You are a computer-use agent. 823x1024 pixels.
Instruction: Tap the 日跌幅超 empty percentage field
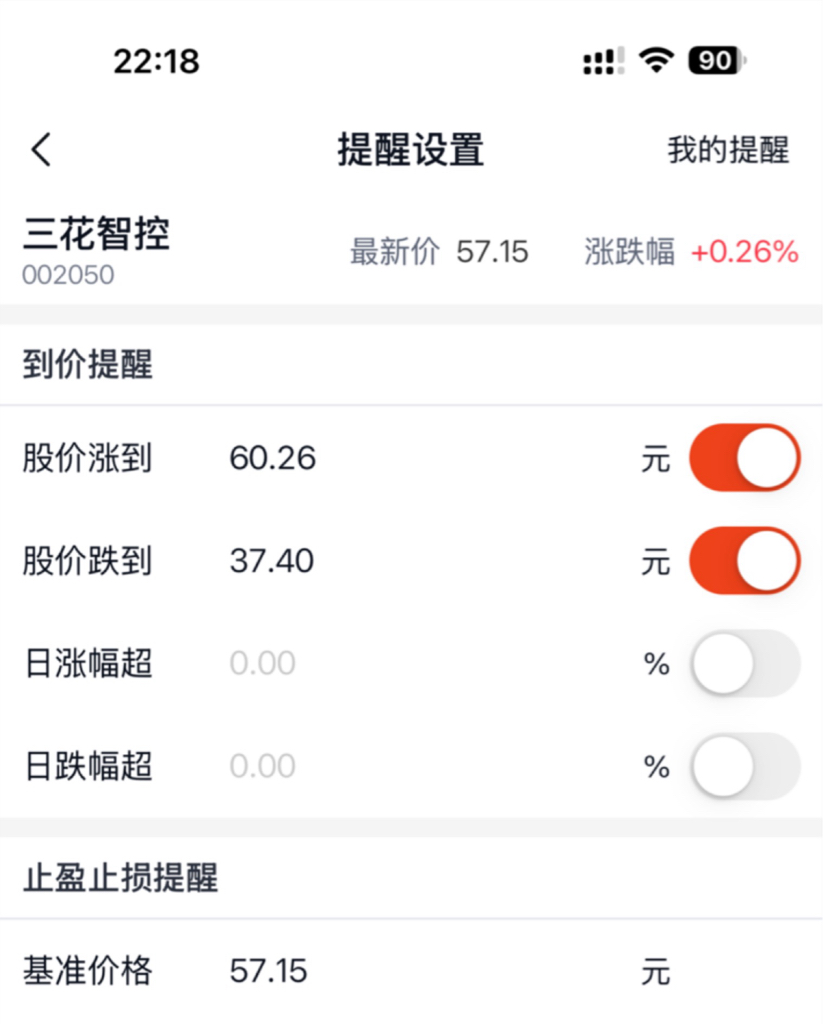point(263,767)
